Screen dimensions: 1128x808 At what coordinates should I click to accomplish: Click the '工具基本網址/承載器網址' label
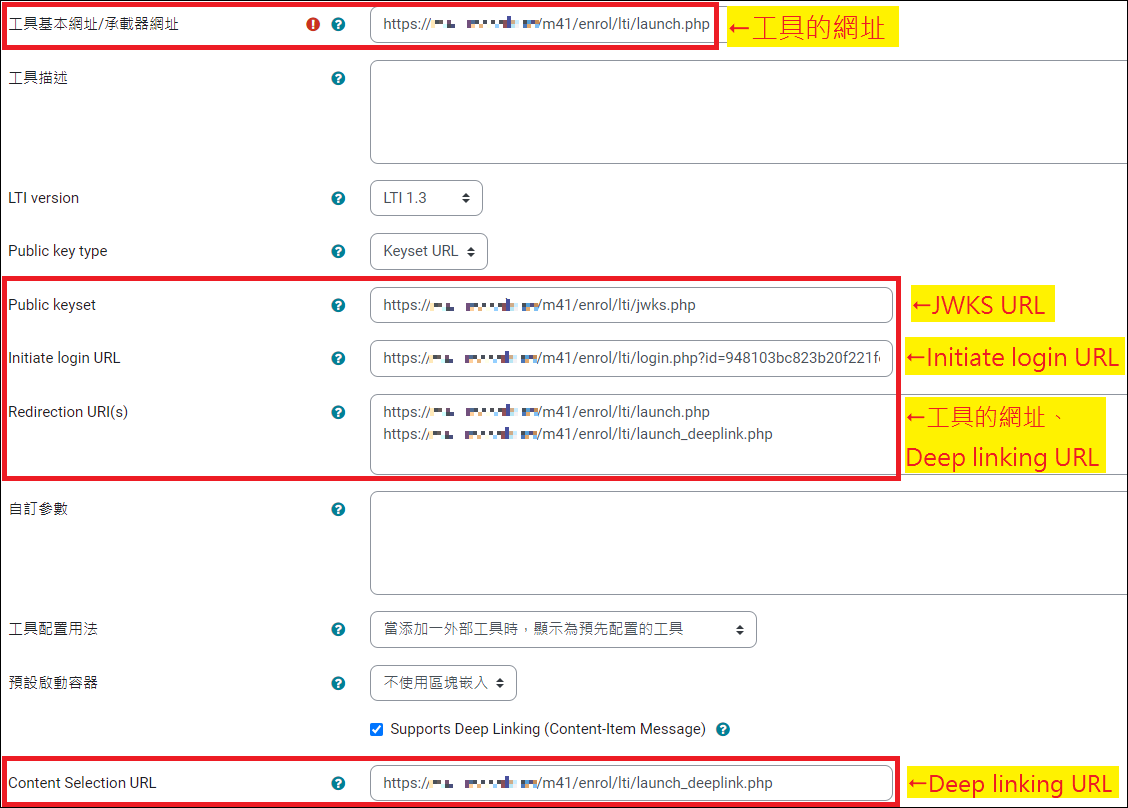click(94, 24)
